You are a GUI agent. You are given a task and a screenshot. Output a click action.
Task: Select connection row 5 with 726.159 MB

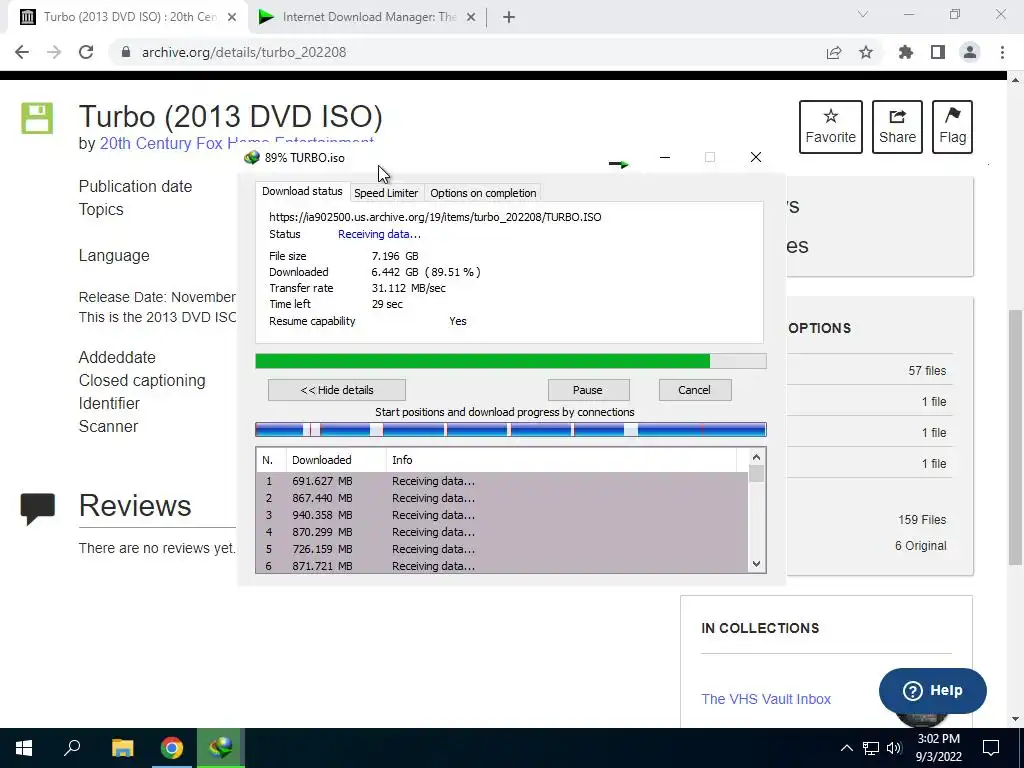coord(502,549)
